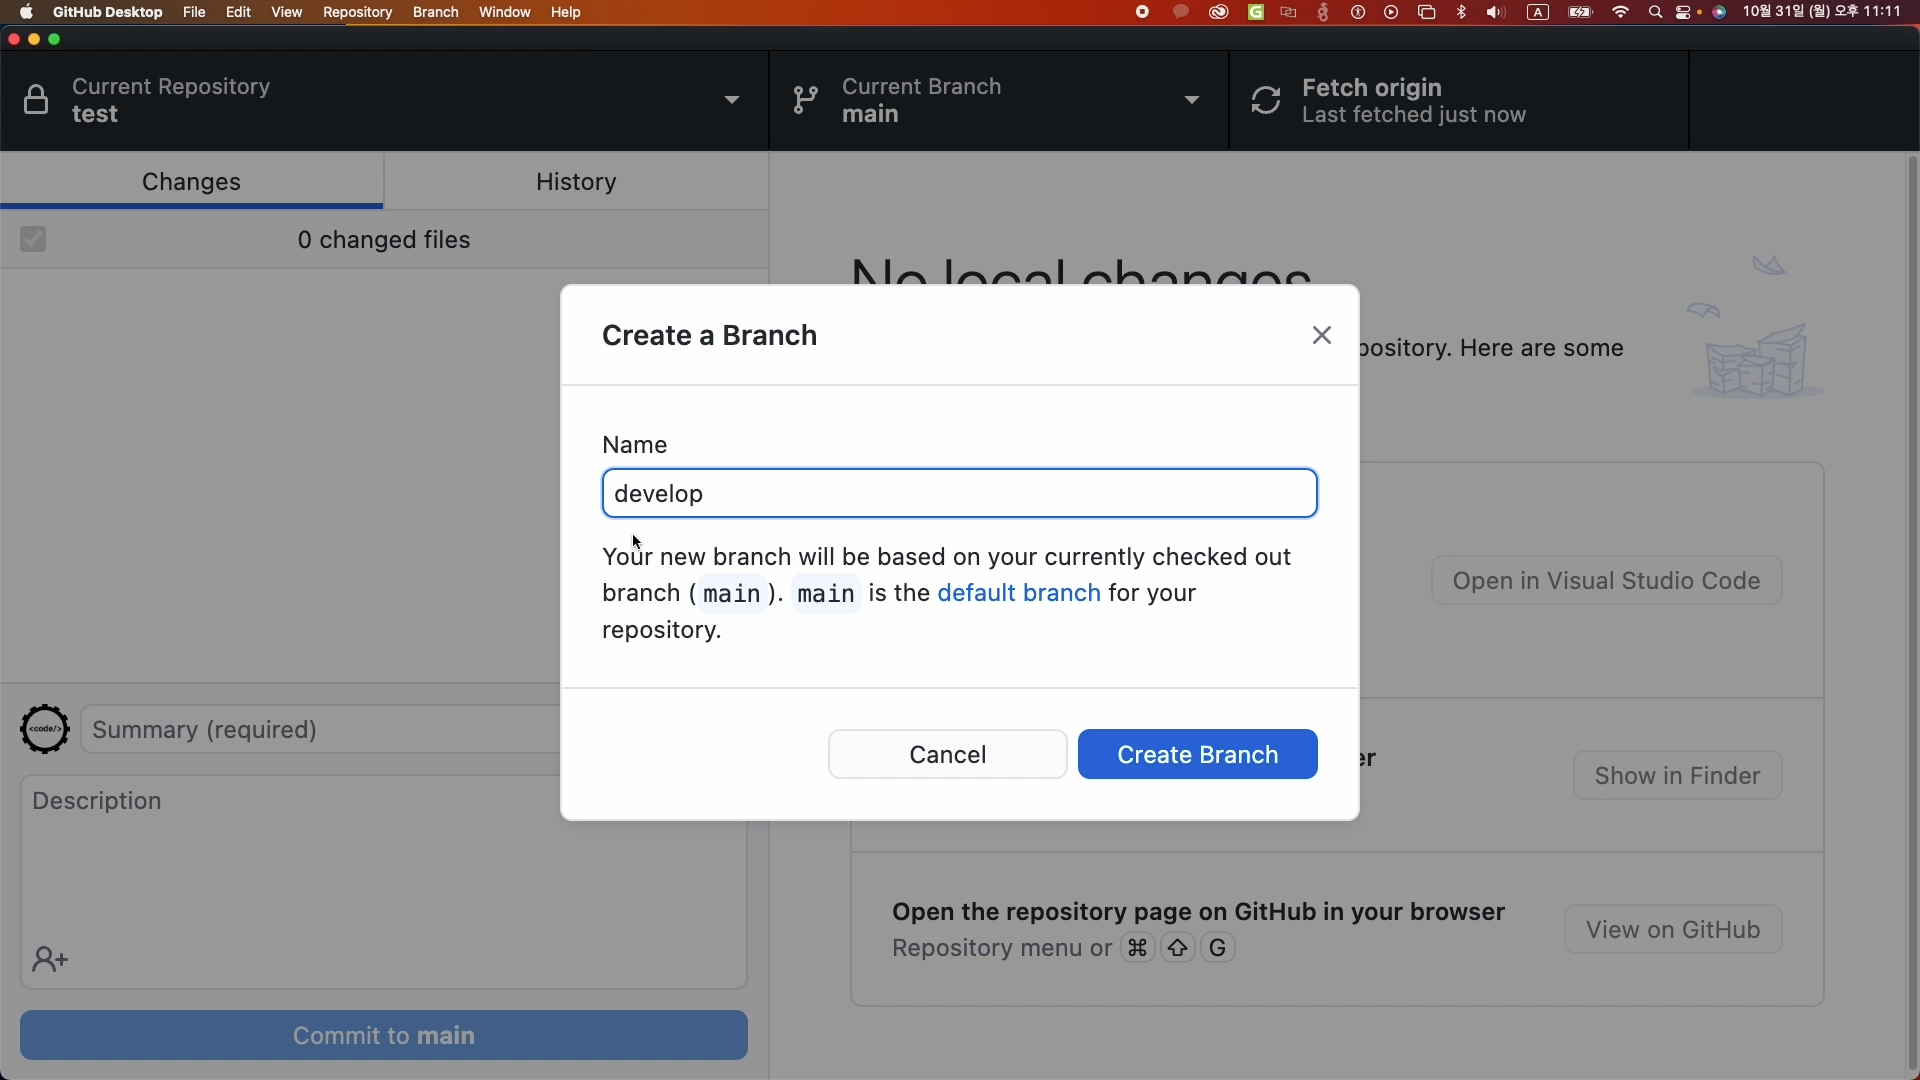Close the Create a Branch dialog

(x=1323, y=336)
